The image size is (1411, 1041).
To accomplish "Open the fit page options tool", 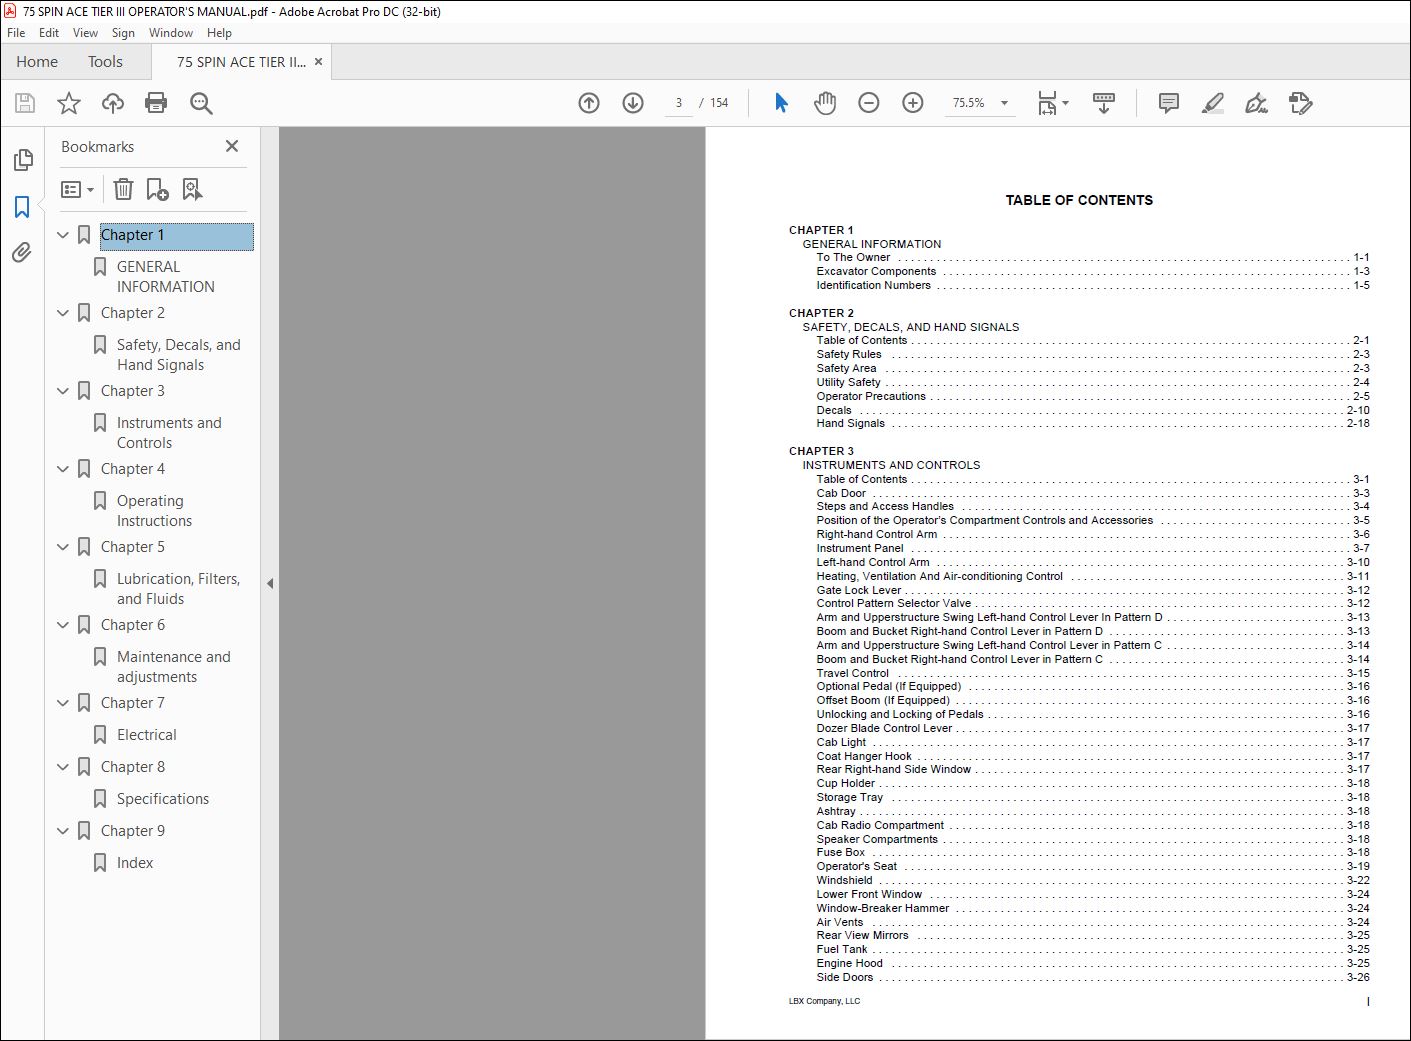I will (x=1052, y=103).
